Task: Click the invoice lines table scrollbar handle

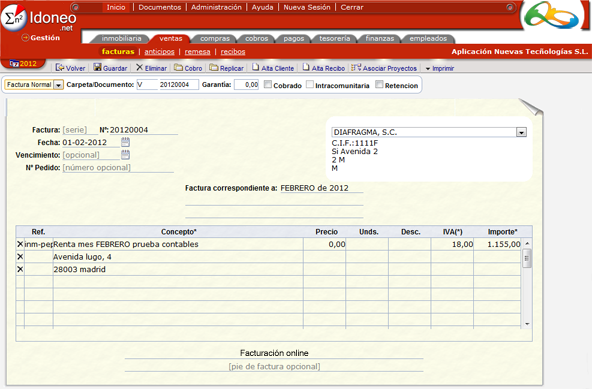Action: (x=527, y=259)
